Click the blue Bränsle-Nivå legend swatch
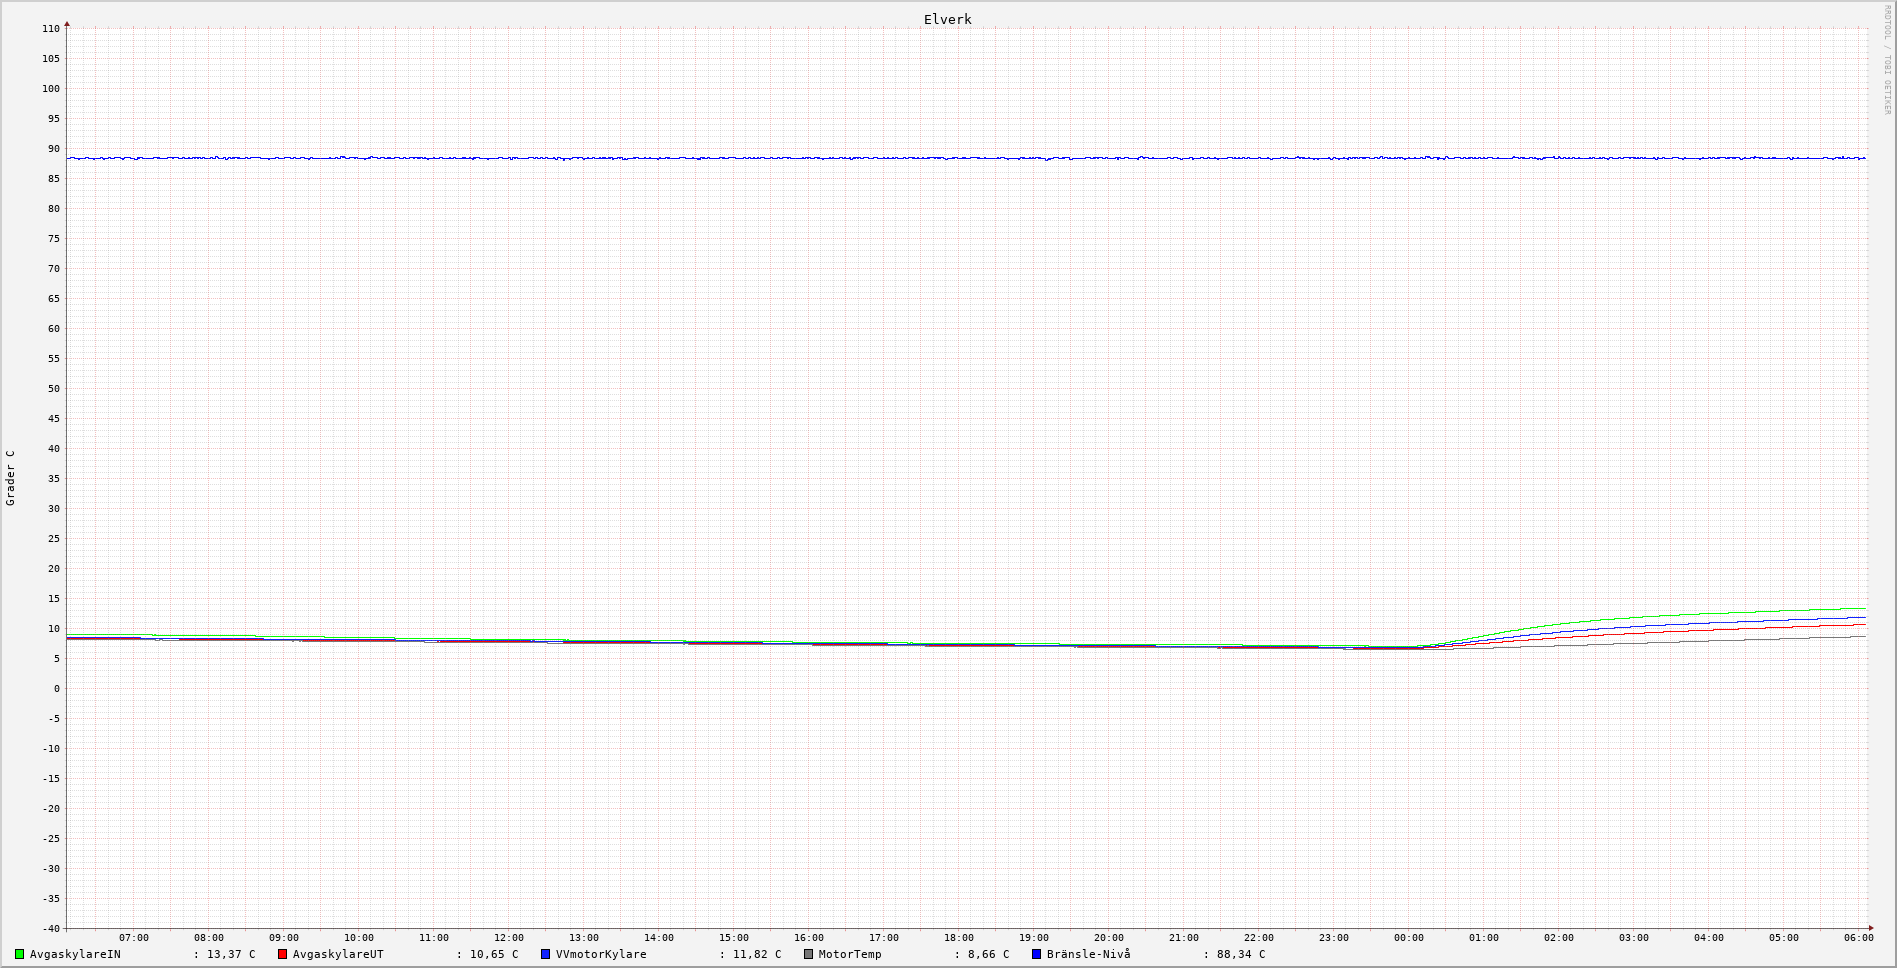The height and width of the screenshot is (968, 1897). pos(1037,954)
